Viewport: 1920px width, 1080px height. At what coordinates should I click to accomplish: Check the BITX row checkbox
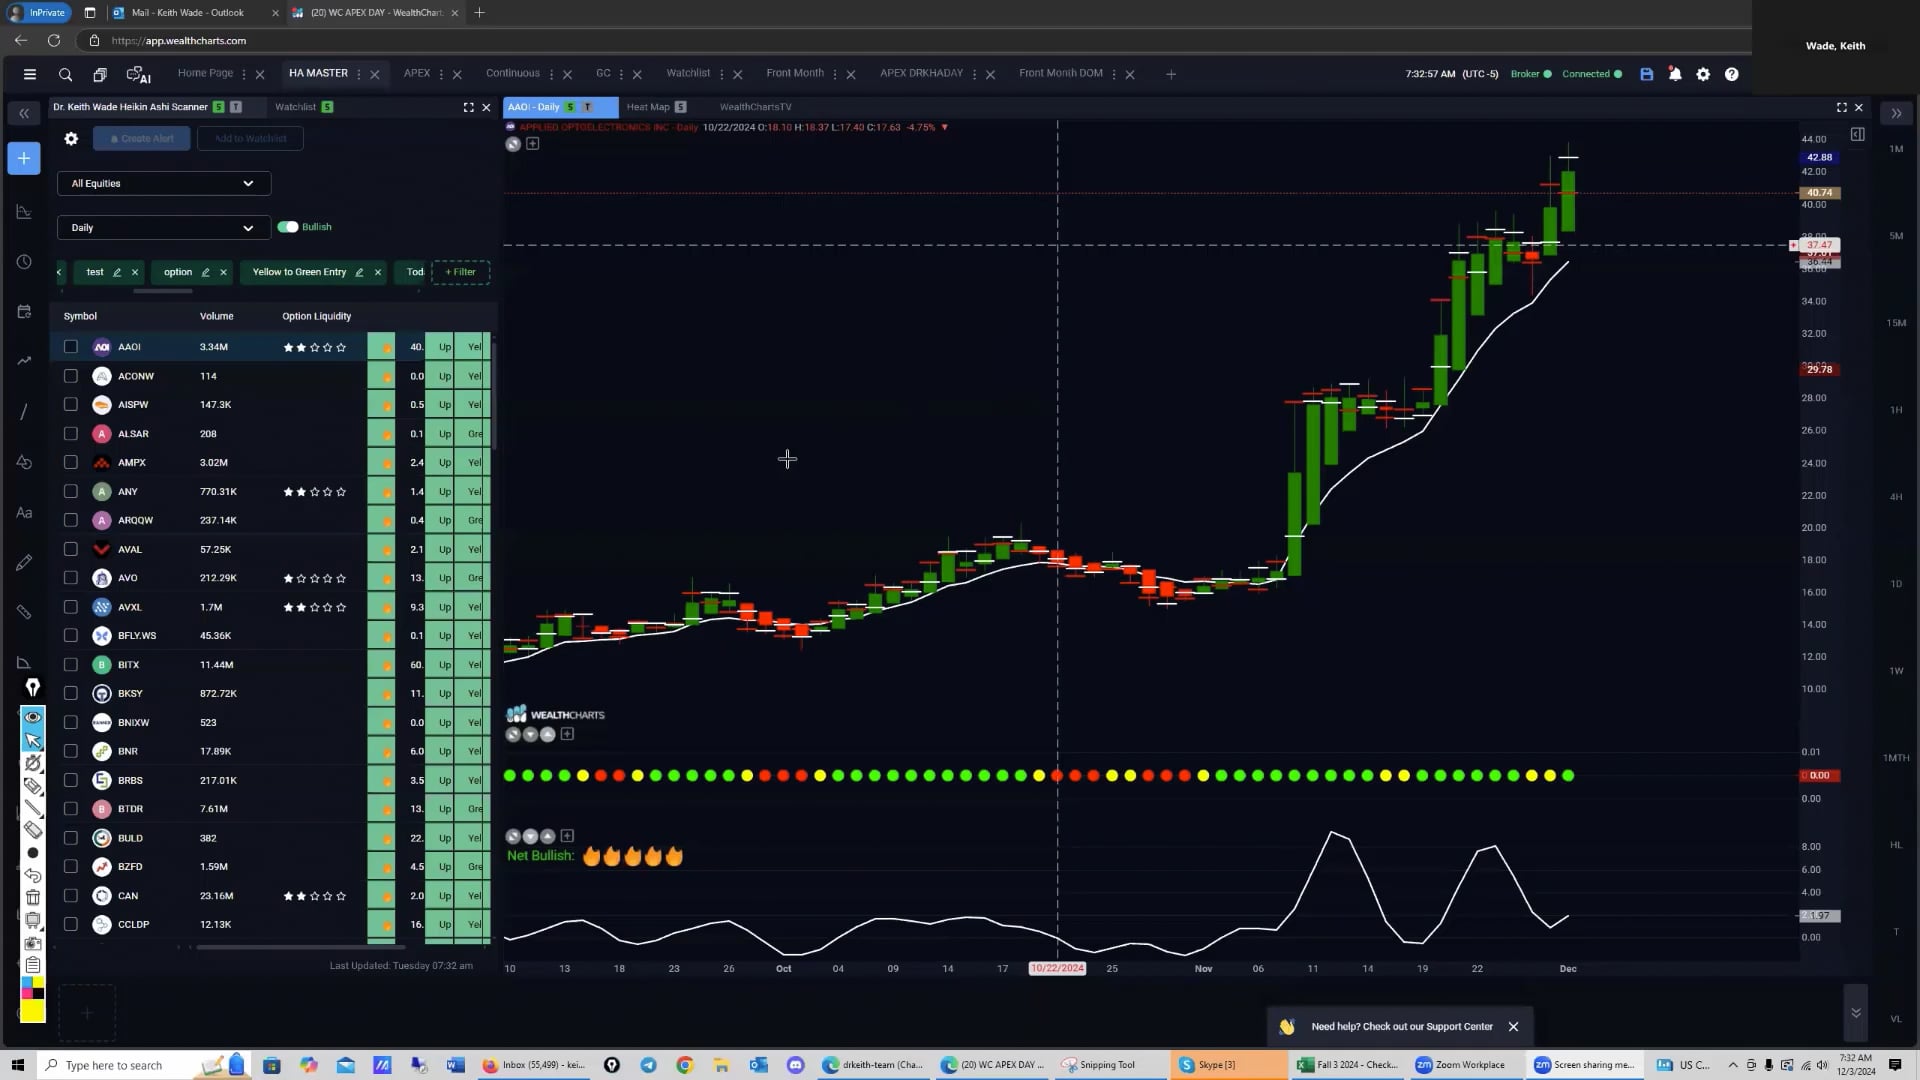pyautogui.click(x=70, y=664)
